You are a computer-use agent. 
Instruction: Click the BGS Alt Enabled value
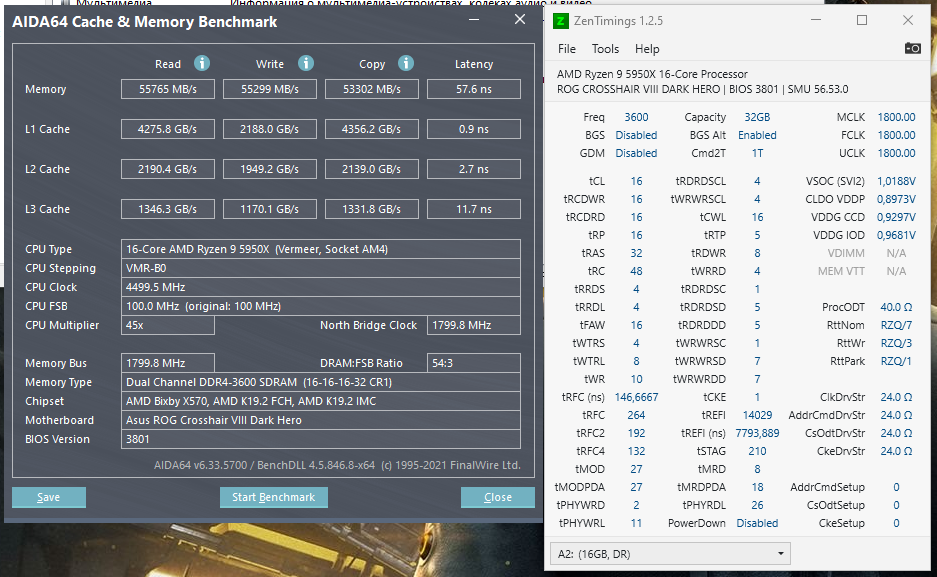click(757, 135)
